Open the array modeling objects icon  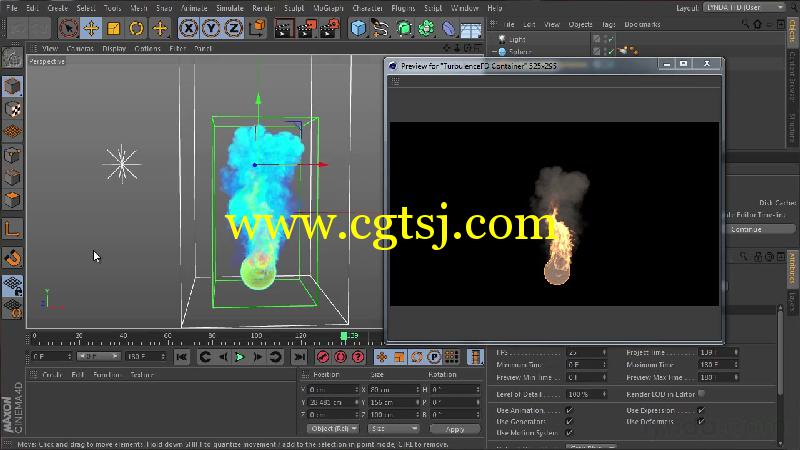(426, 28)
